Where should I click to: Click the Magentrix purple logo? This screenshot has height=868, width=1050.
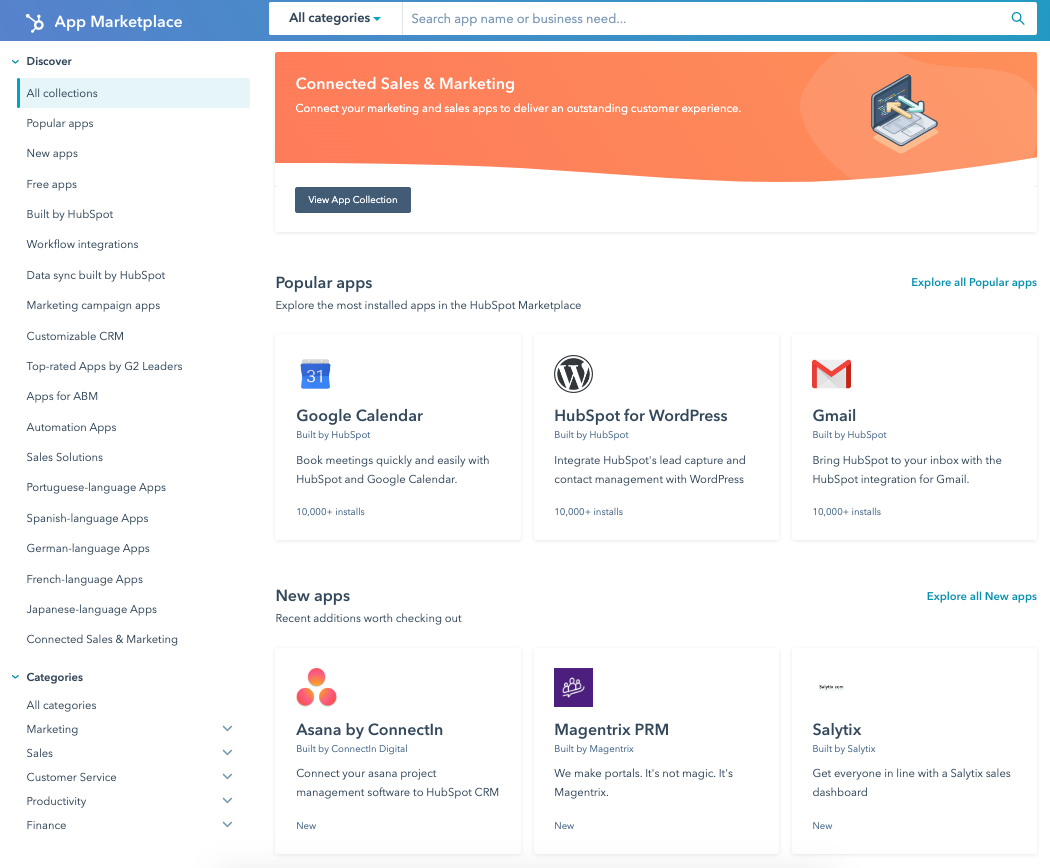tap(573, 687)
